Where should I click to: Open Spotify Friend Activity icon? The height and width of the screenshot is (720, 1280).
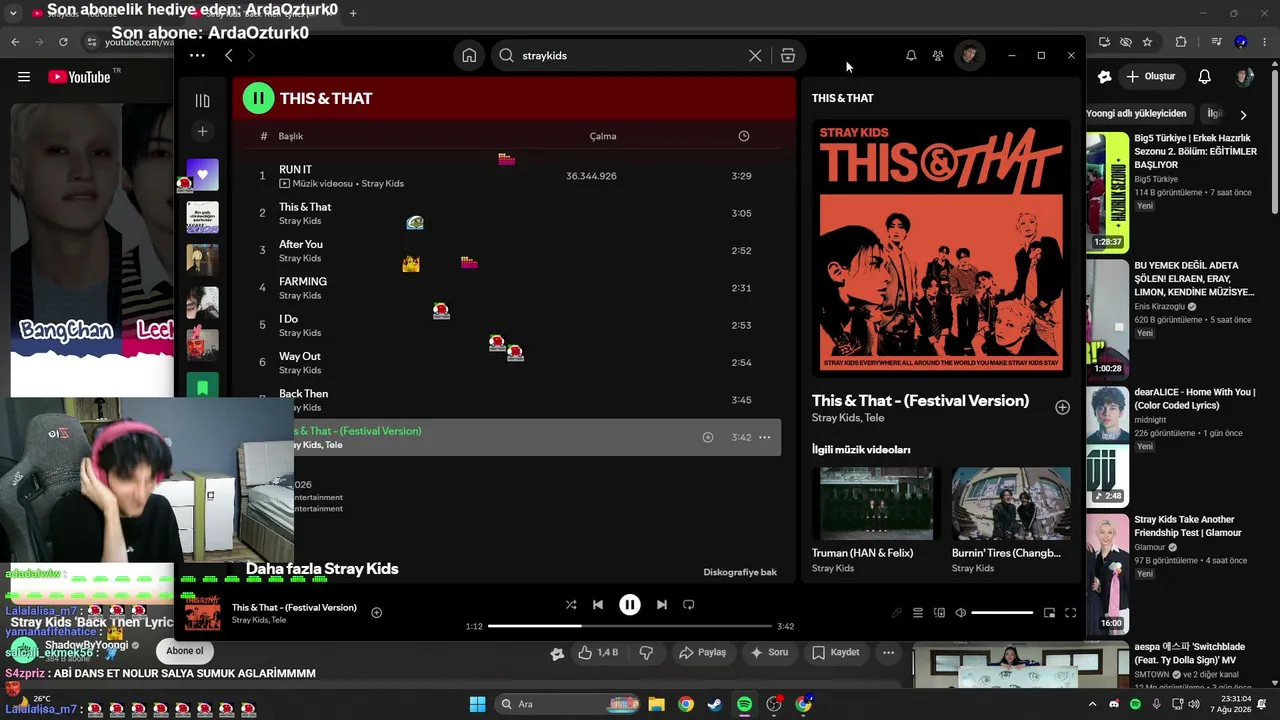pyautogui.click(x=938, y=56)
